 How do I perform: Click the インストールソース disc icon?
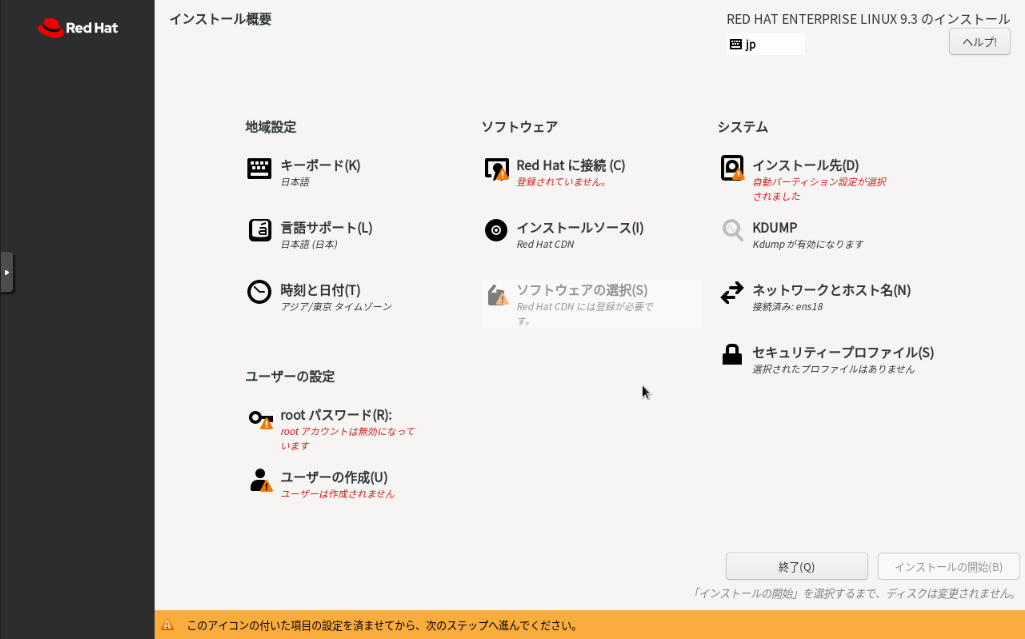pos(496,231)
